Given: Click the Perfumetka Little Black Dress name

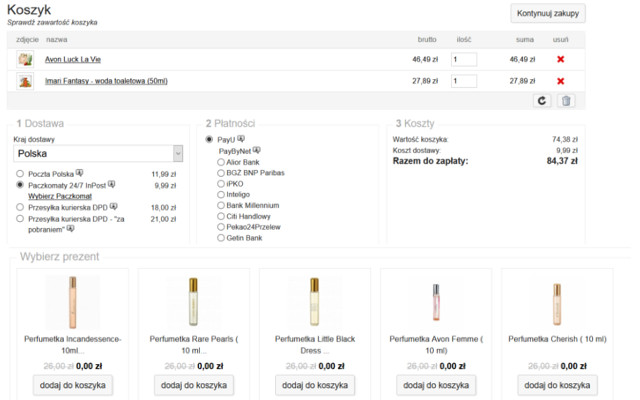Looking at the screenshot, I should (315, 344).
